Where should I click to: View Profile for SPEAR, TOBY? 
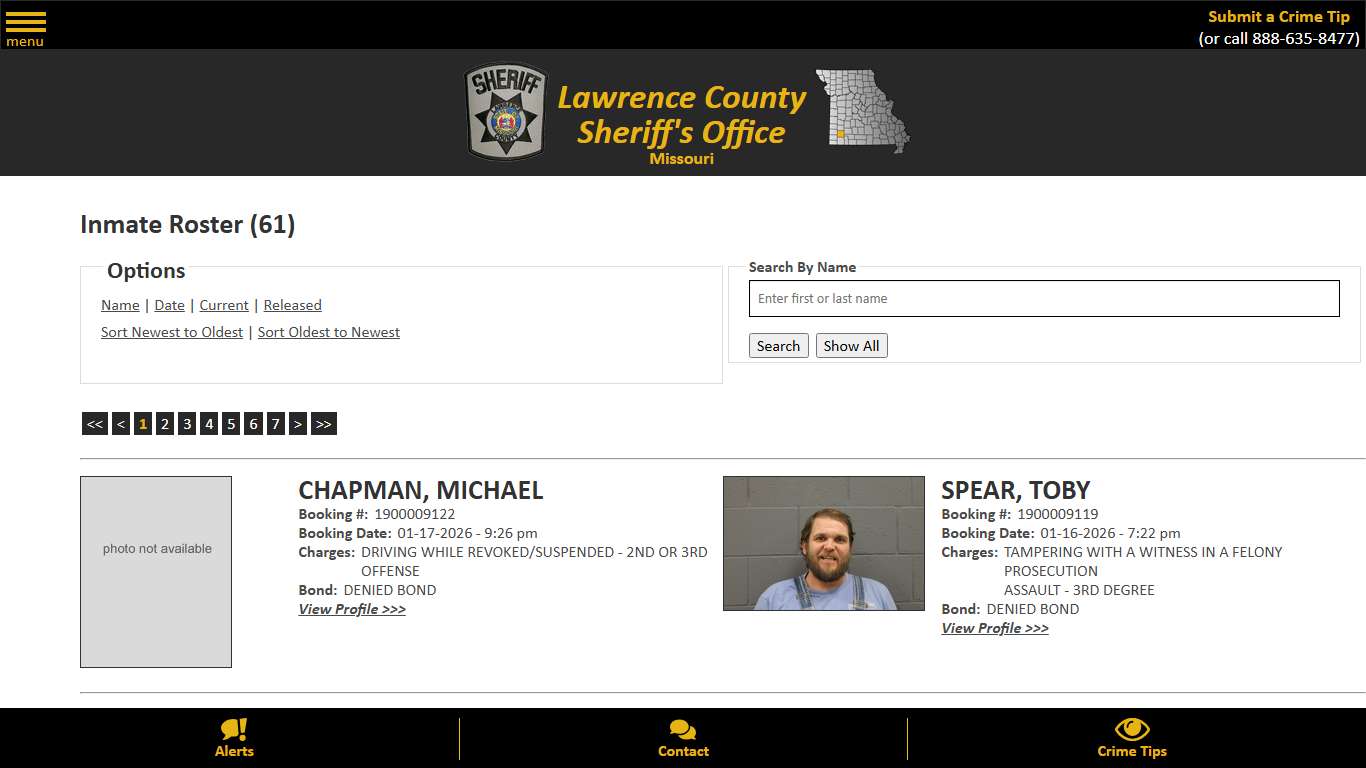pyautogui.click(x=994, y=628)
